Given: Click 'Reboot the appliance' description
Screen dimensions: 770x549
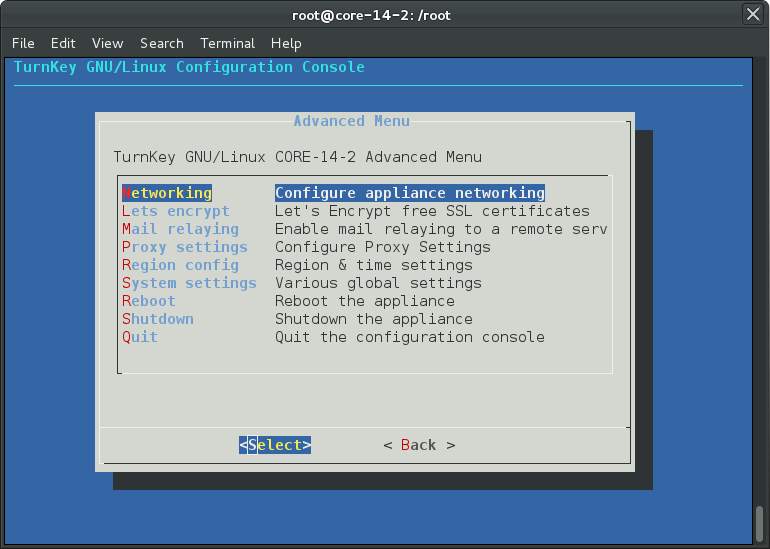Looking at the screenshot, I should [365, 301].
